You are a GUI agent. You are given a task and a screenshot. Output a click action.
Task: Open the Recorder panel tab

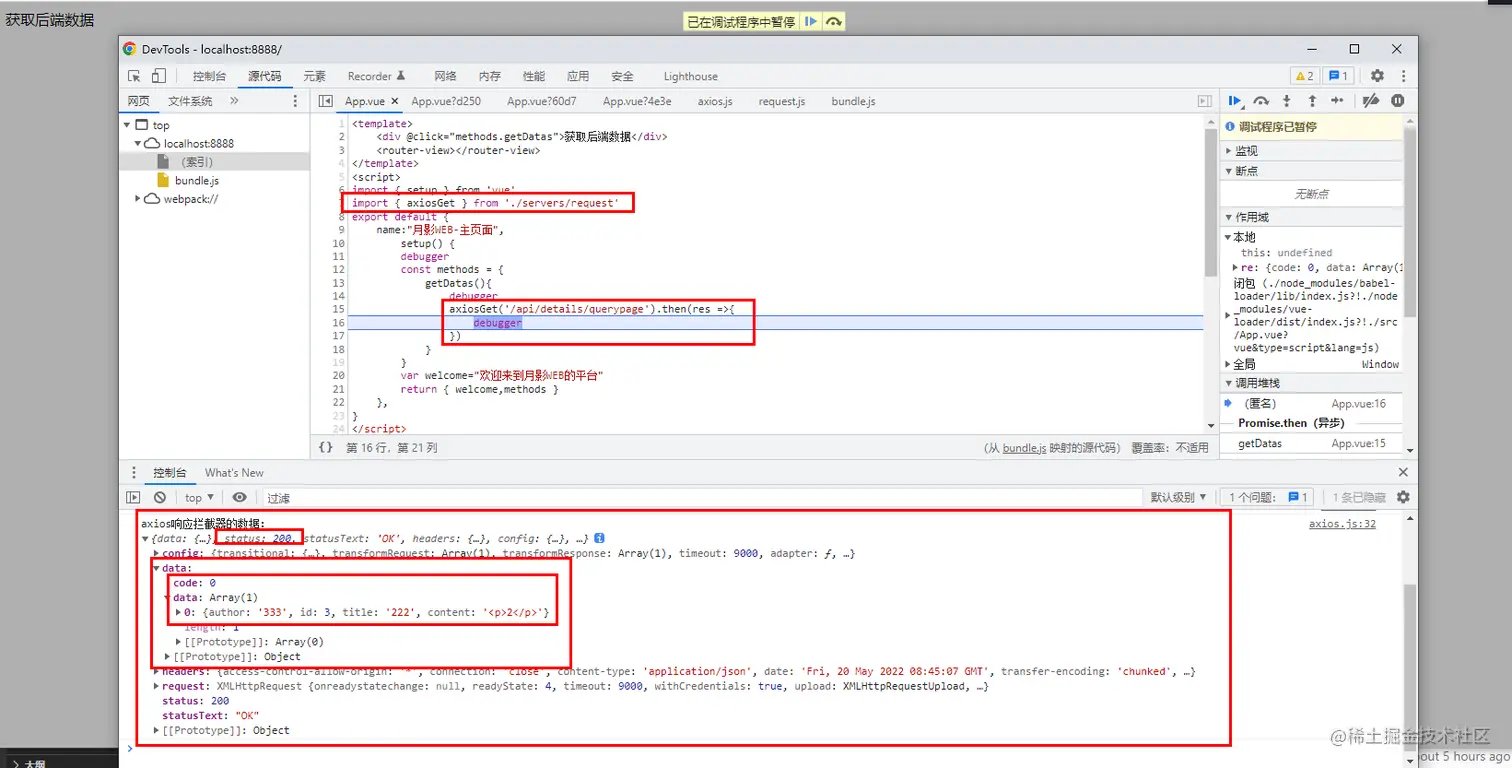[x=376, y=76]
